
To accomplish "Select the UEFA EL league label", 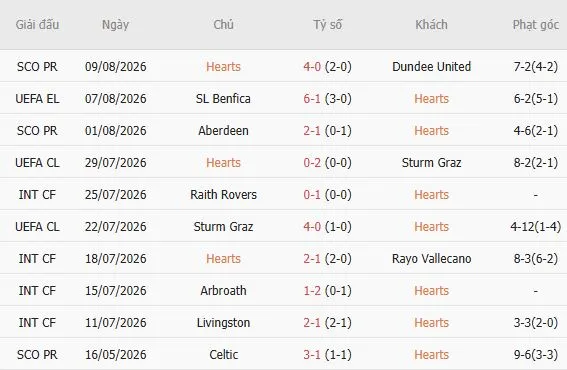I will coord(37,99).
